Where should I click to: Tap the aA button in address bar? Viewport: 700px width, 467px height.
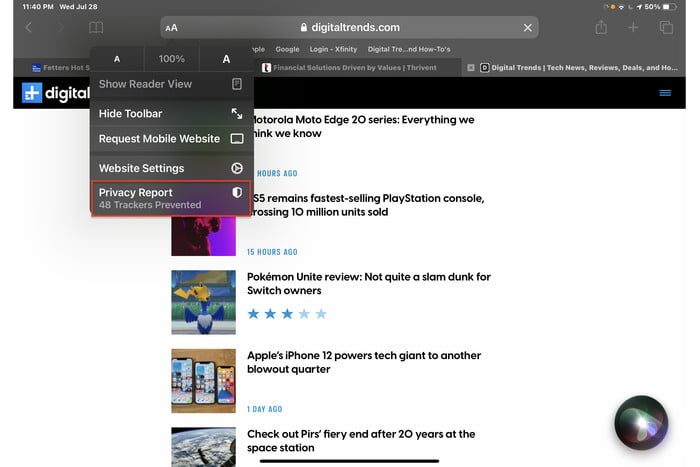coord(172,28)
